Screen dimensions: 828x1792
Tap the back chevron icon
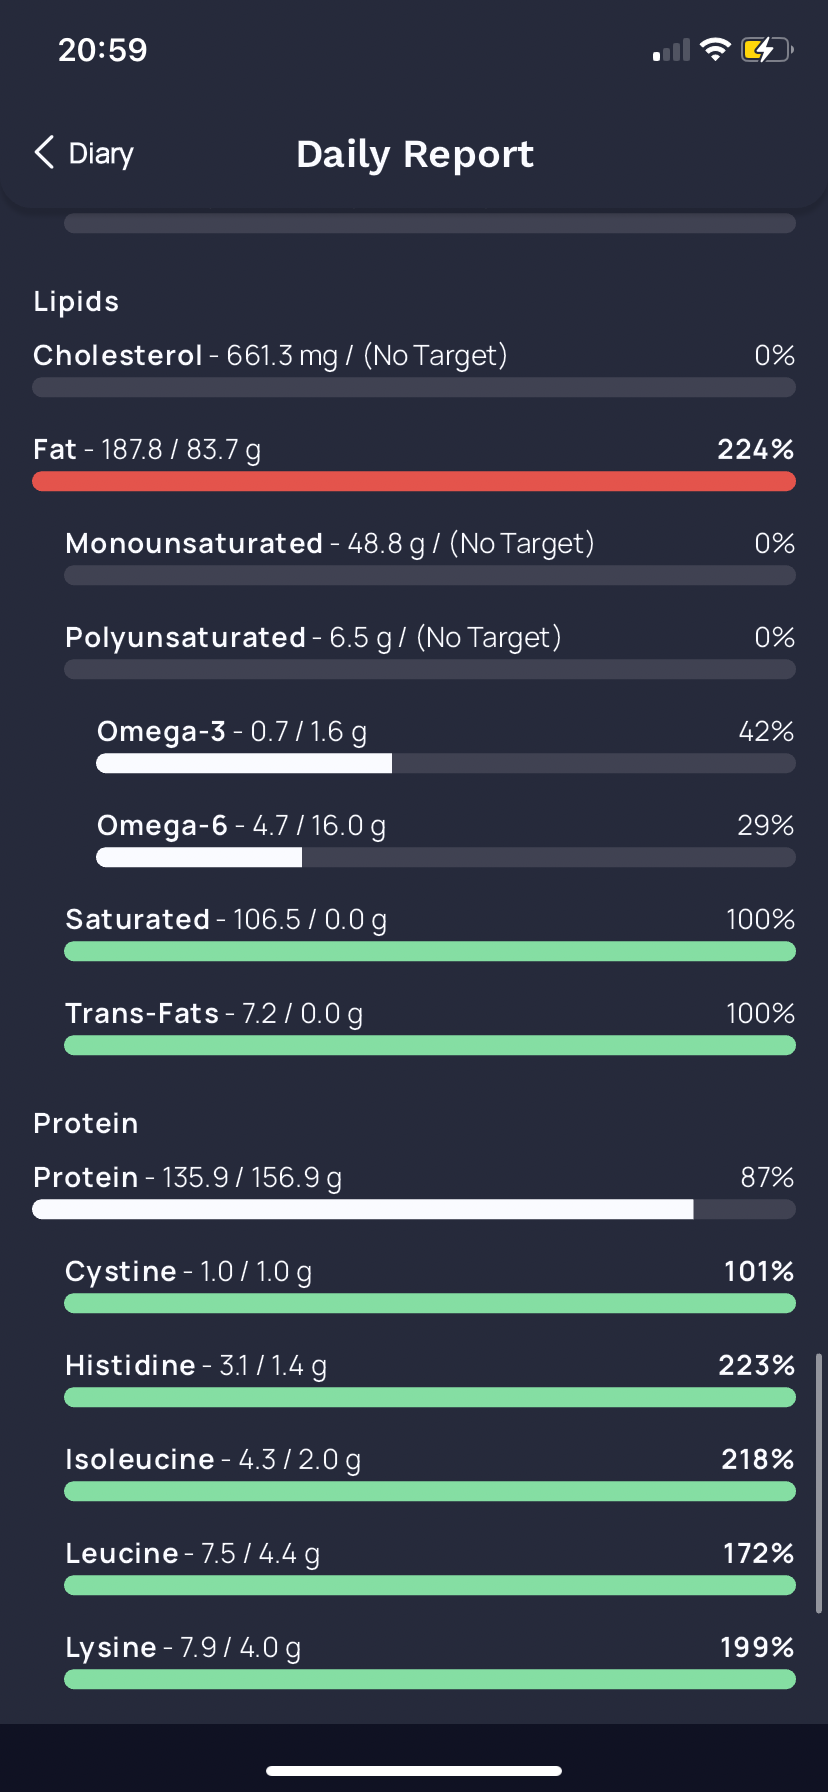point(44,153)
